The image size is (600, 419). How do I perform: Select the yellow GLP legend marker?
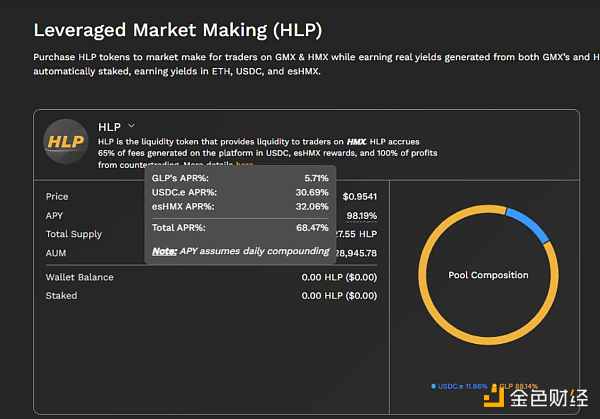point(494,387)
